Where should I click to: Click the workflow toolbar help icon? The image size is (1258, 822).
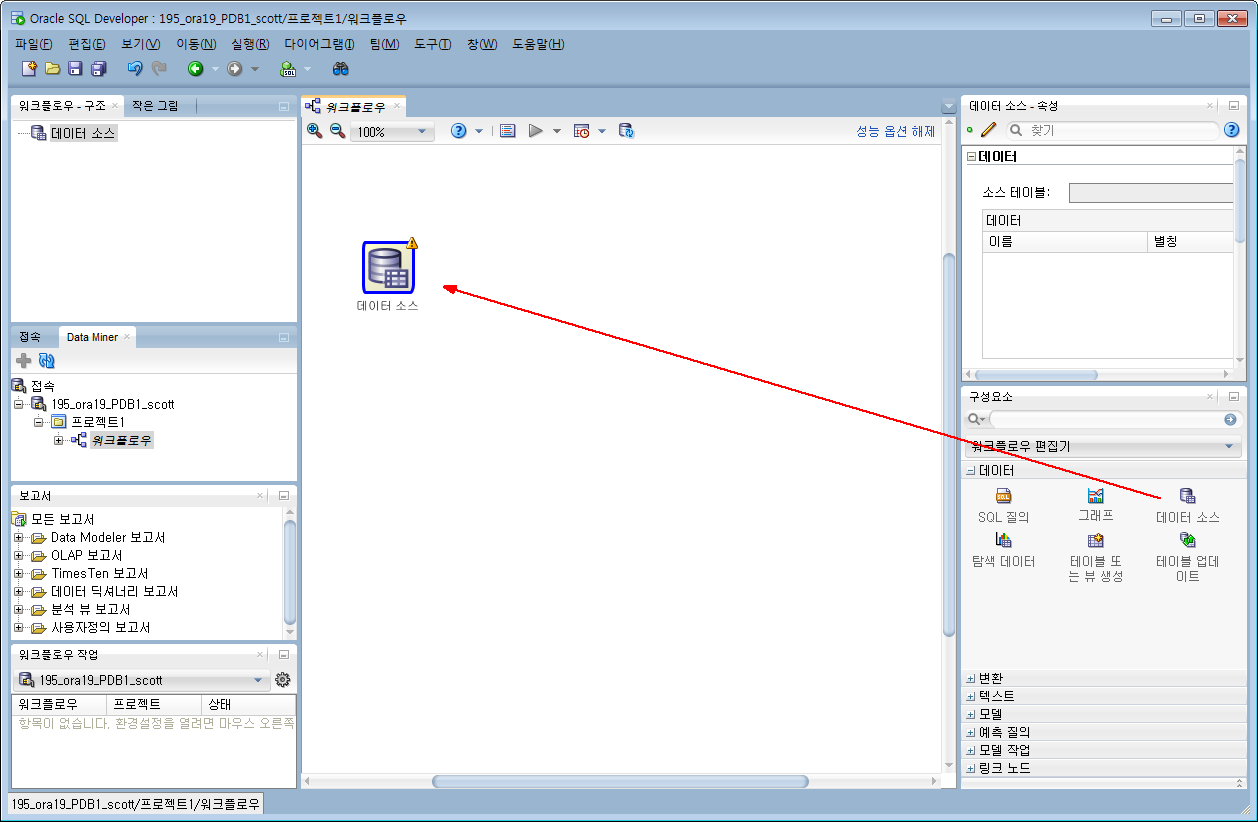coord(459,131)
